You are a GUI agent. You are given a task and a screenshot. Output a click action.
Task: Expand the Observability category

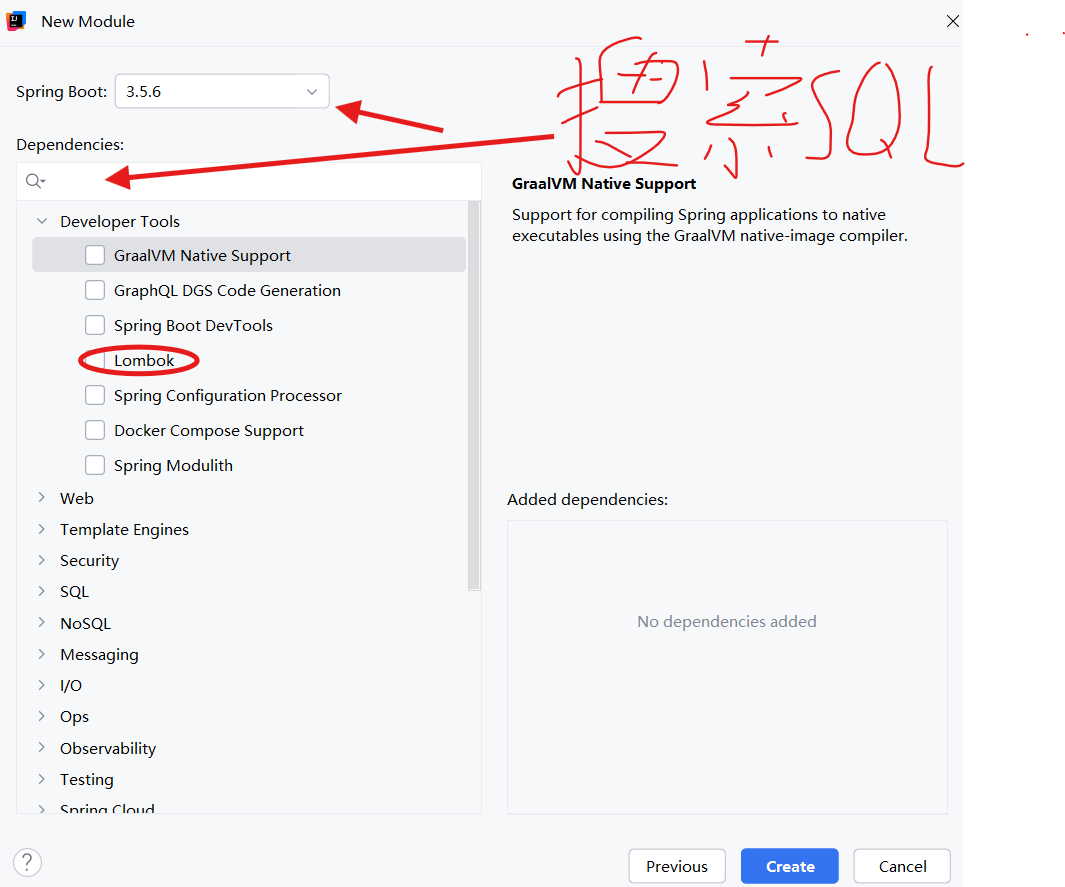(x=42, y=748)
